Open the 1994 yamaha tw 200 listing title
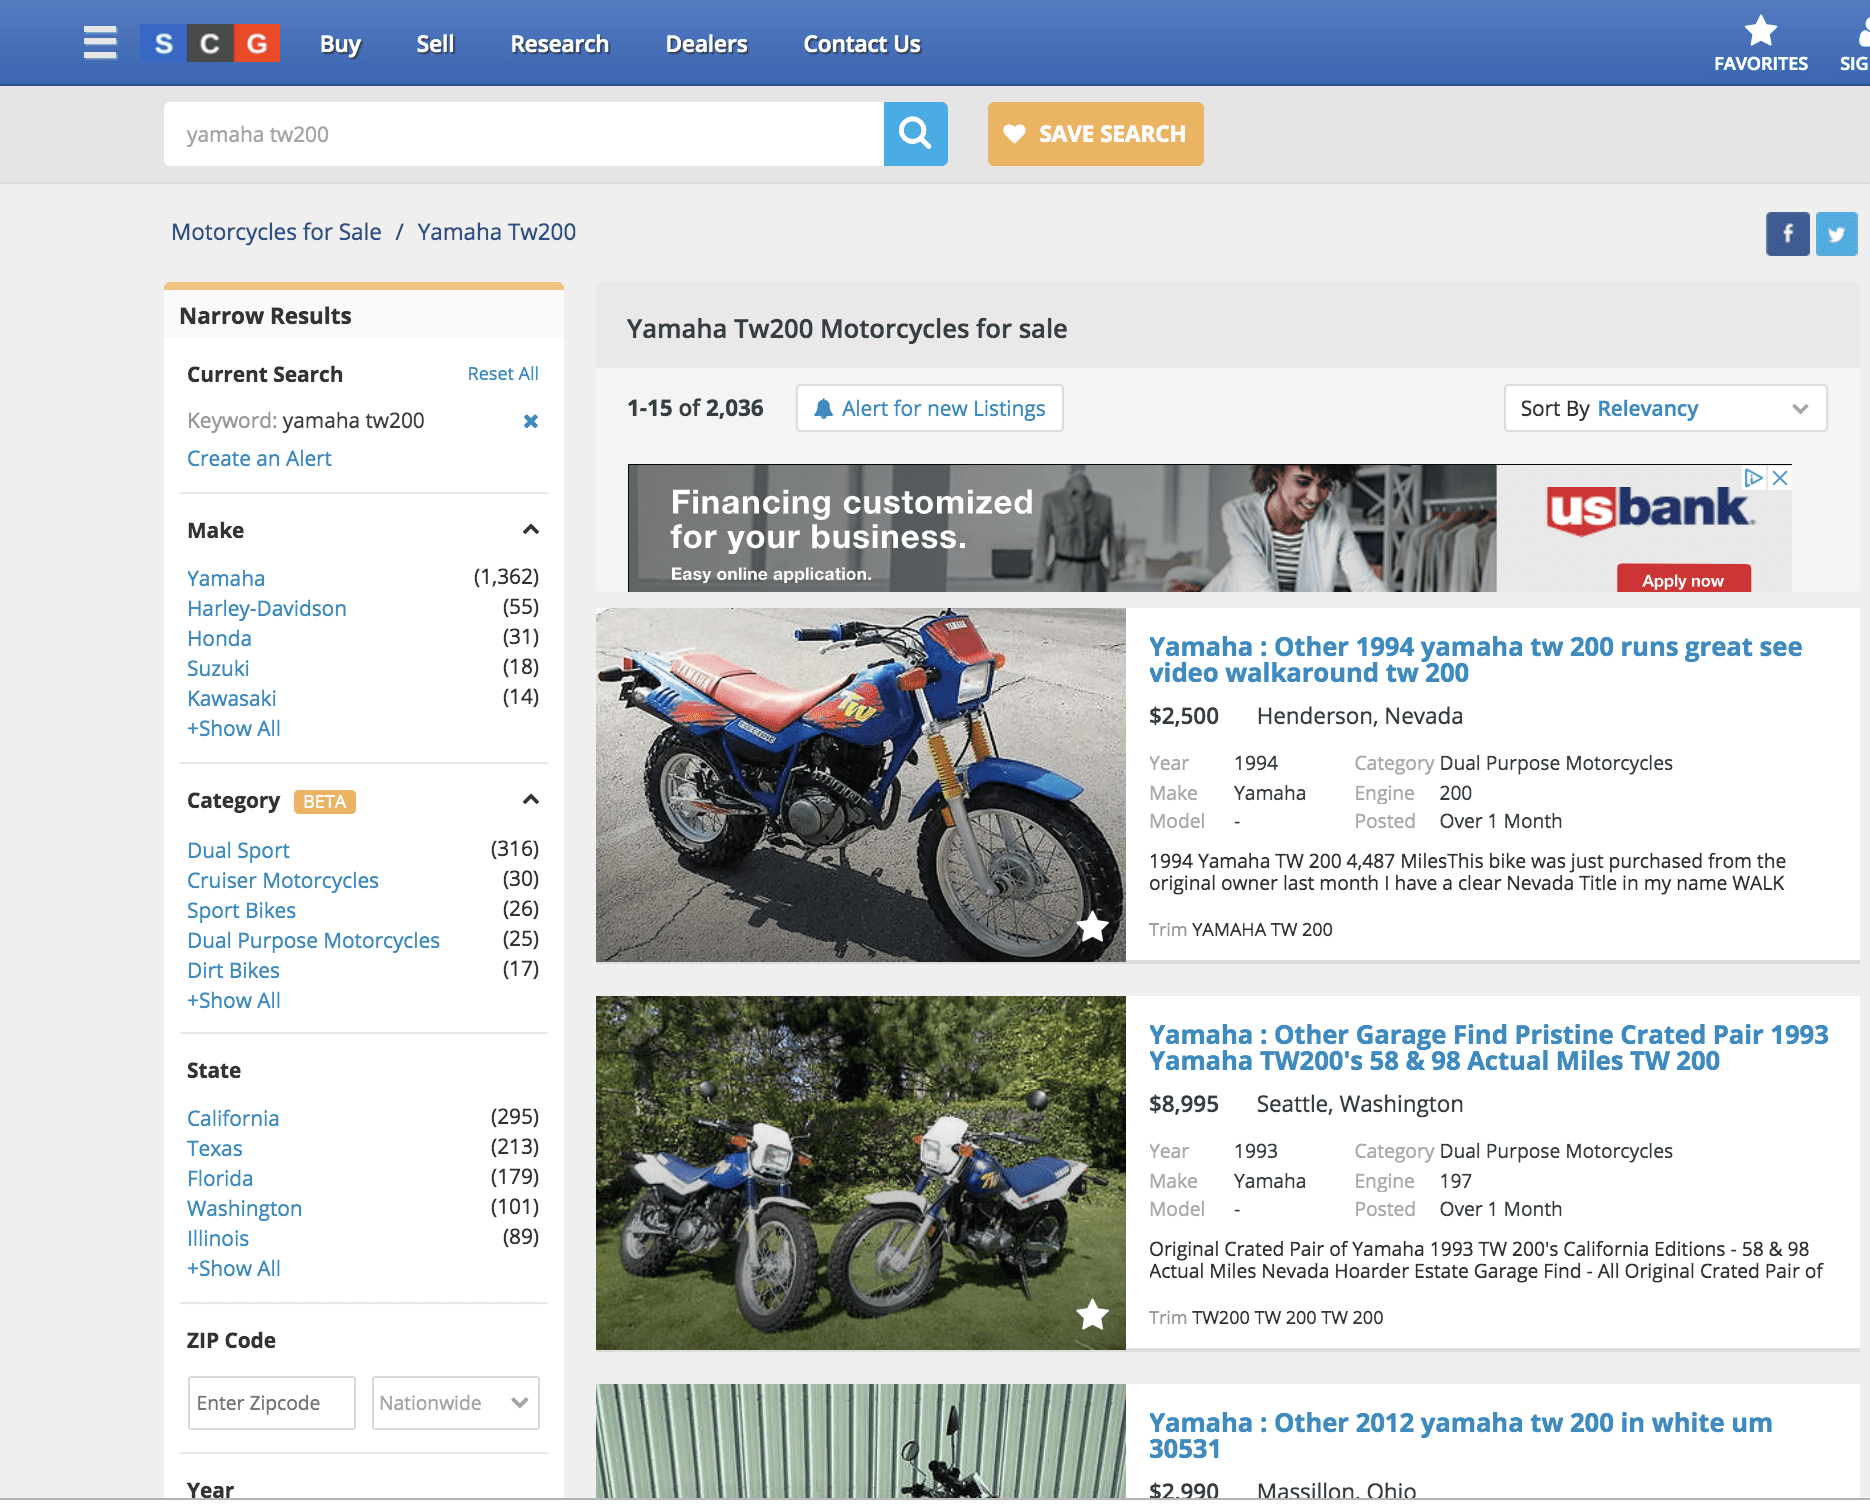Viewport: 1870px width, 1504px height. 1475,659
